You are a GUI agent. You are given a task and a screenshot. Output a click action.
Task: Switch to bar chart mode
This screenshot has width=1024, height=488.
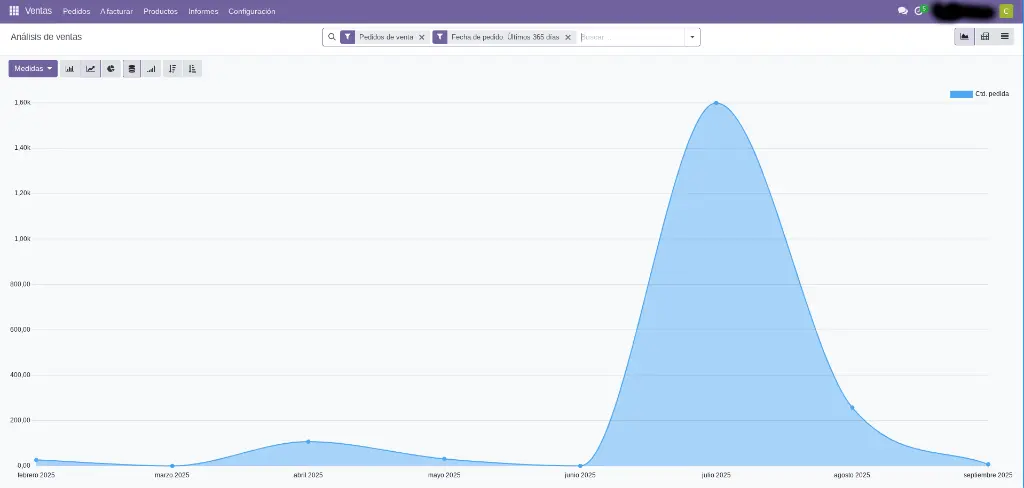tap(70, 69)
